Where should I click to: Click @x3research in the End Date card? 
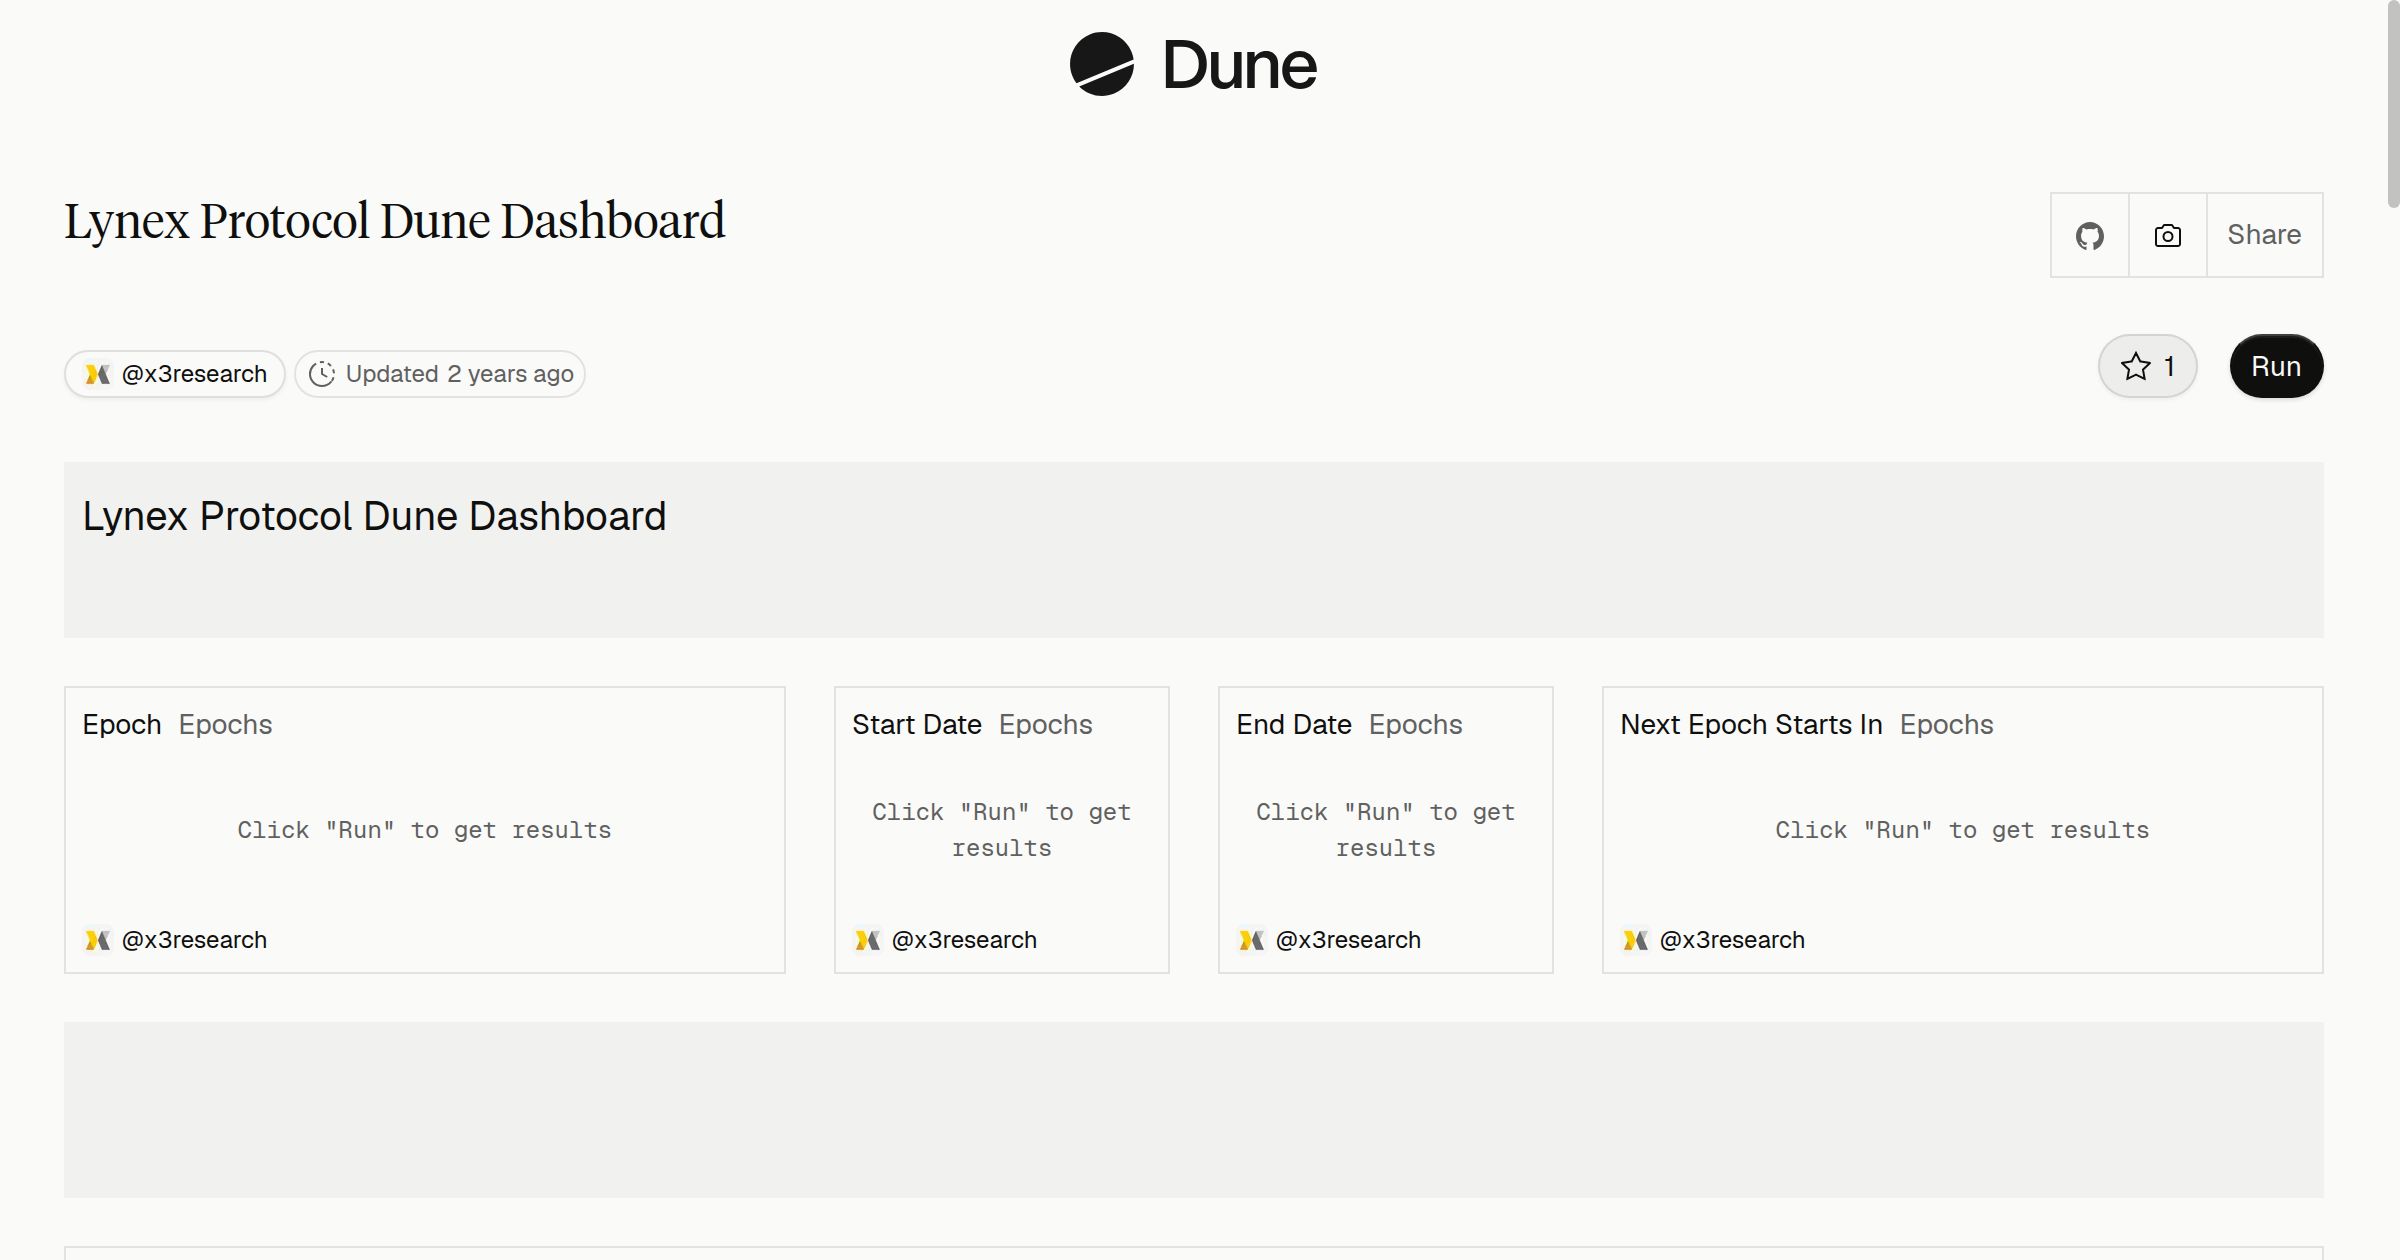tap(1348, 940)
